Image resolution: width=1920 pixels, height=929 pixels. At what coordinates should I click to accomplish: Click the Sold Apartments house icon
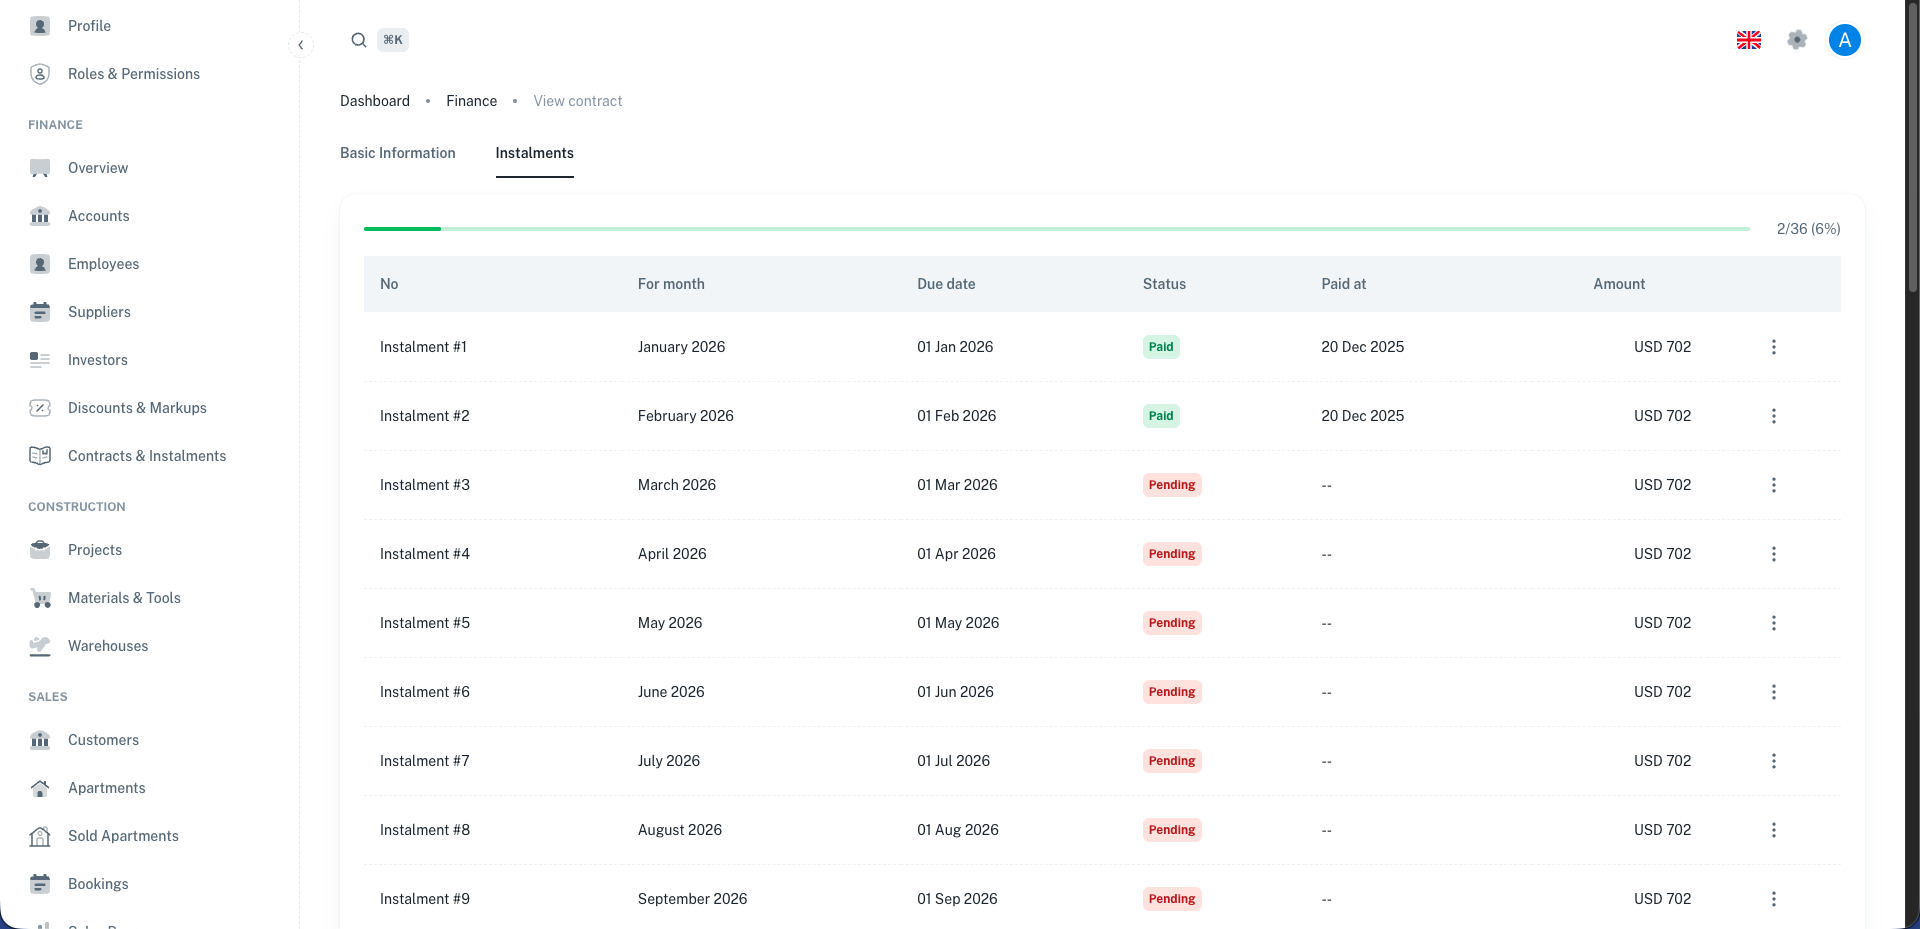40,836
